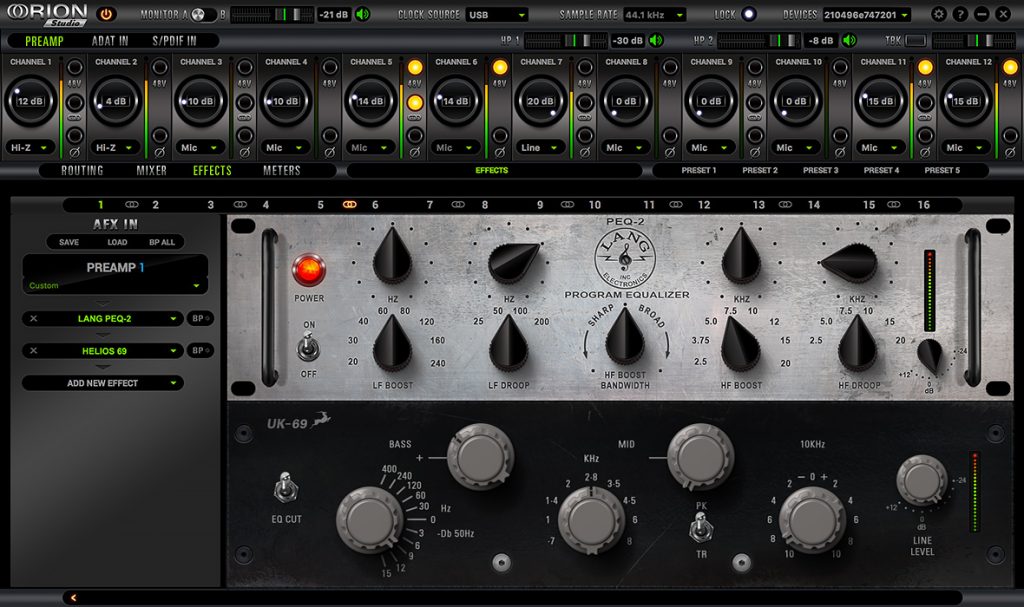Click the LOAD button in AFX IN

point(118,242)
